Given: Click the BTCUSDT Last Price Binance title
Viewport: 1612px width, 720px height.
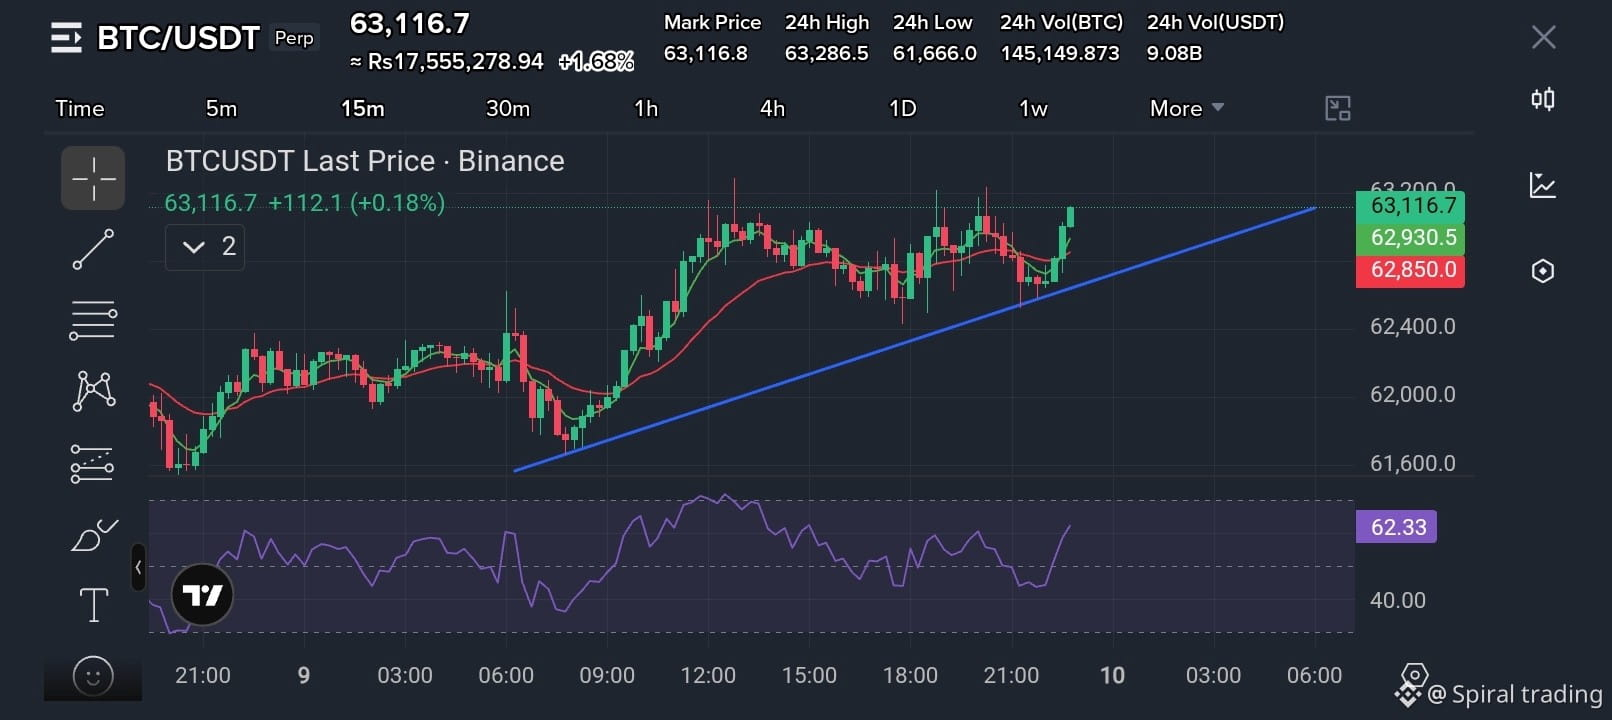Looking at the screenshot, I should [365, 161].
